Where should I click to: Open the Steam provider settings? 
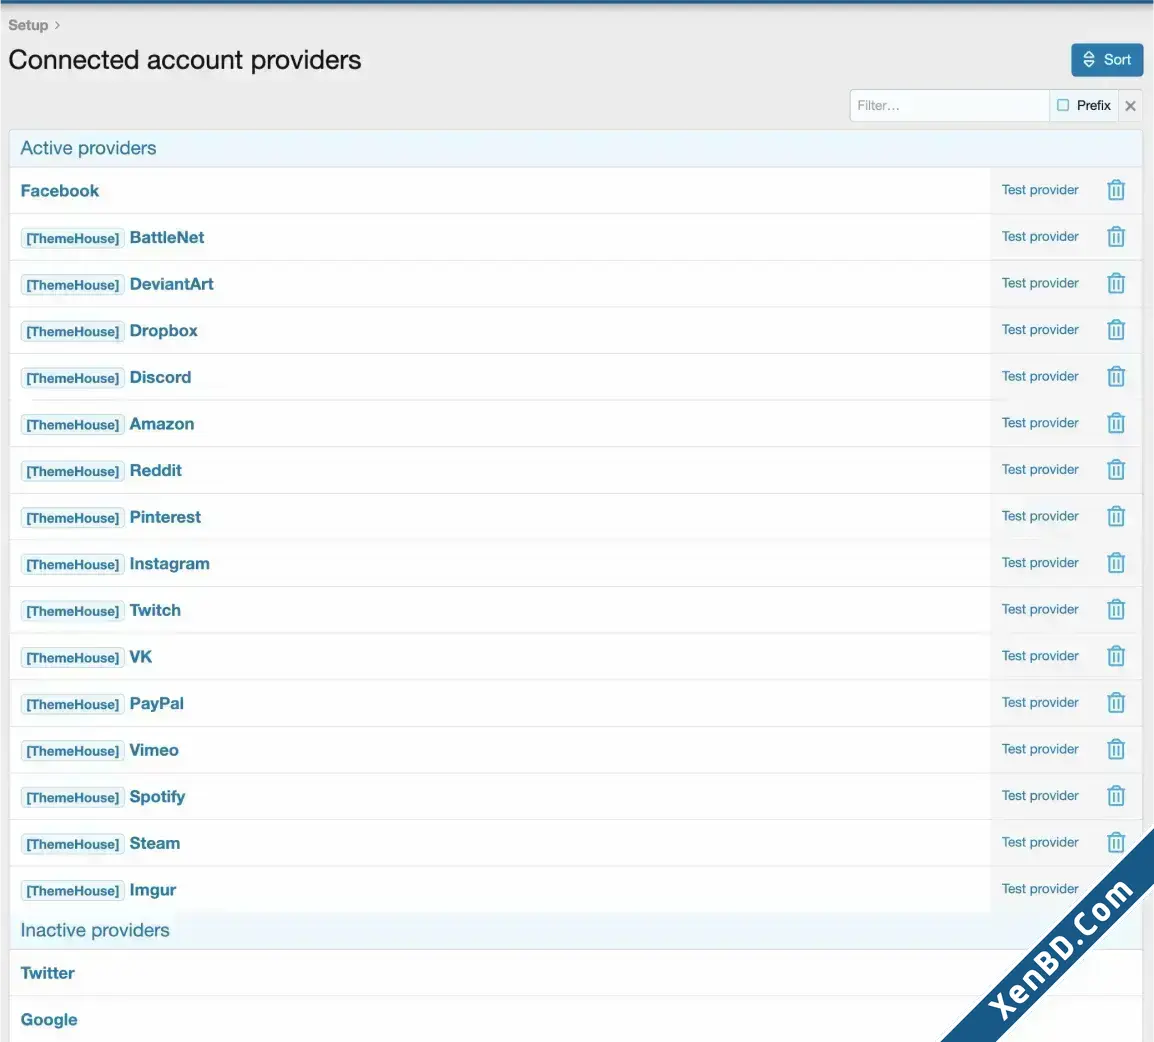(155, 843)
